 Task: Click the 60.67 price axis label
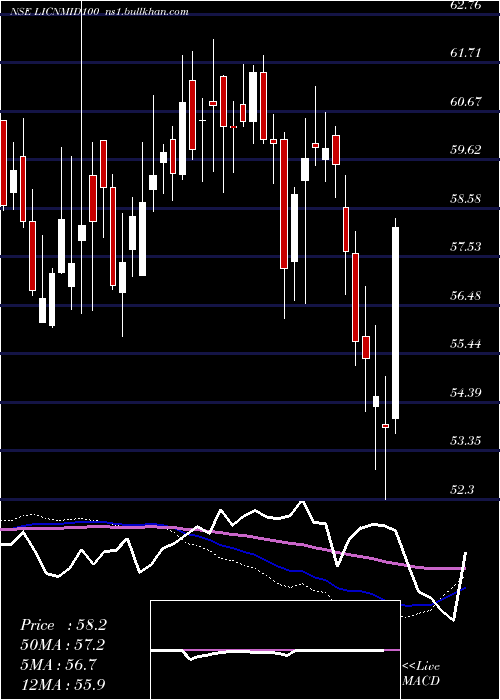click(466, 101)
